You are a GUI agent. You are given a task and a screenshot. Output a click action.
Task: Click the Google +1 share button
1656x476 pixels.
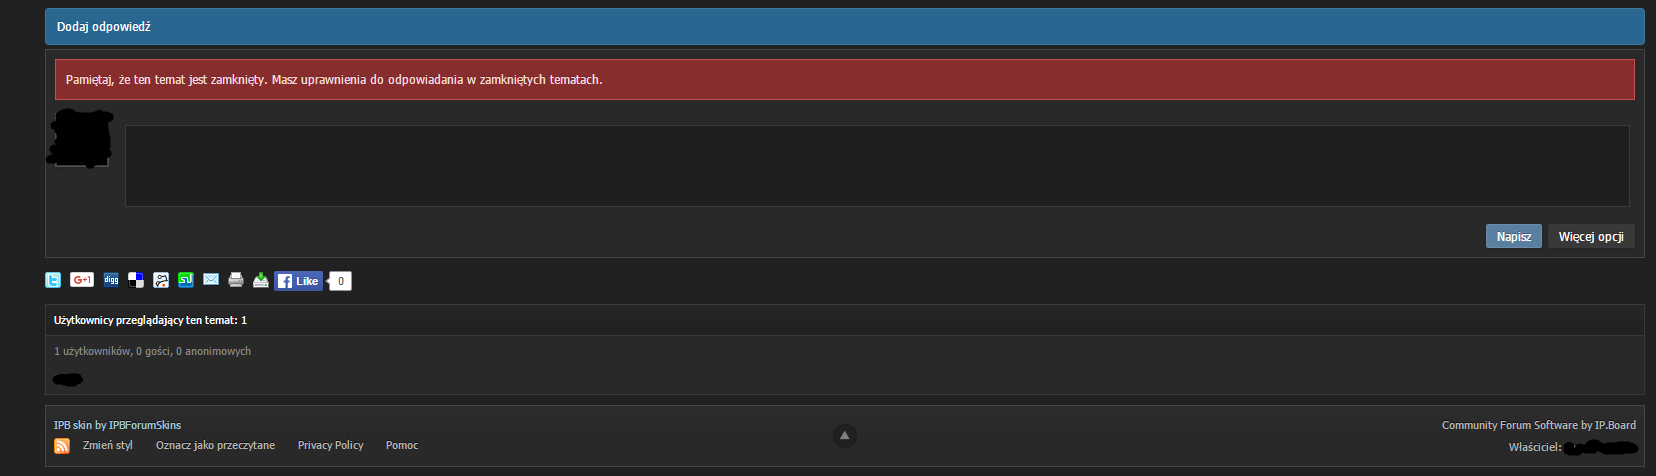[82, 280]
